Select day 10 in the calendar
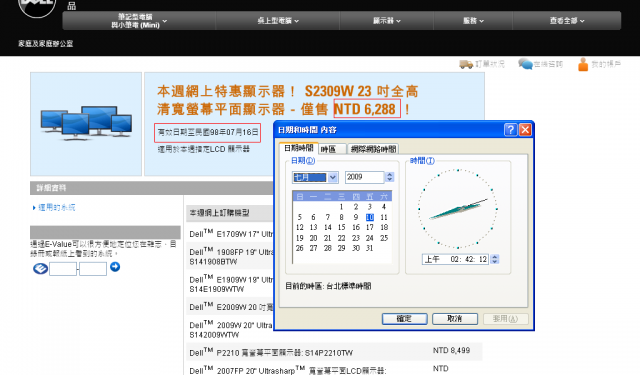The width and height of the screenshot is (640, 375). 370,217
